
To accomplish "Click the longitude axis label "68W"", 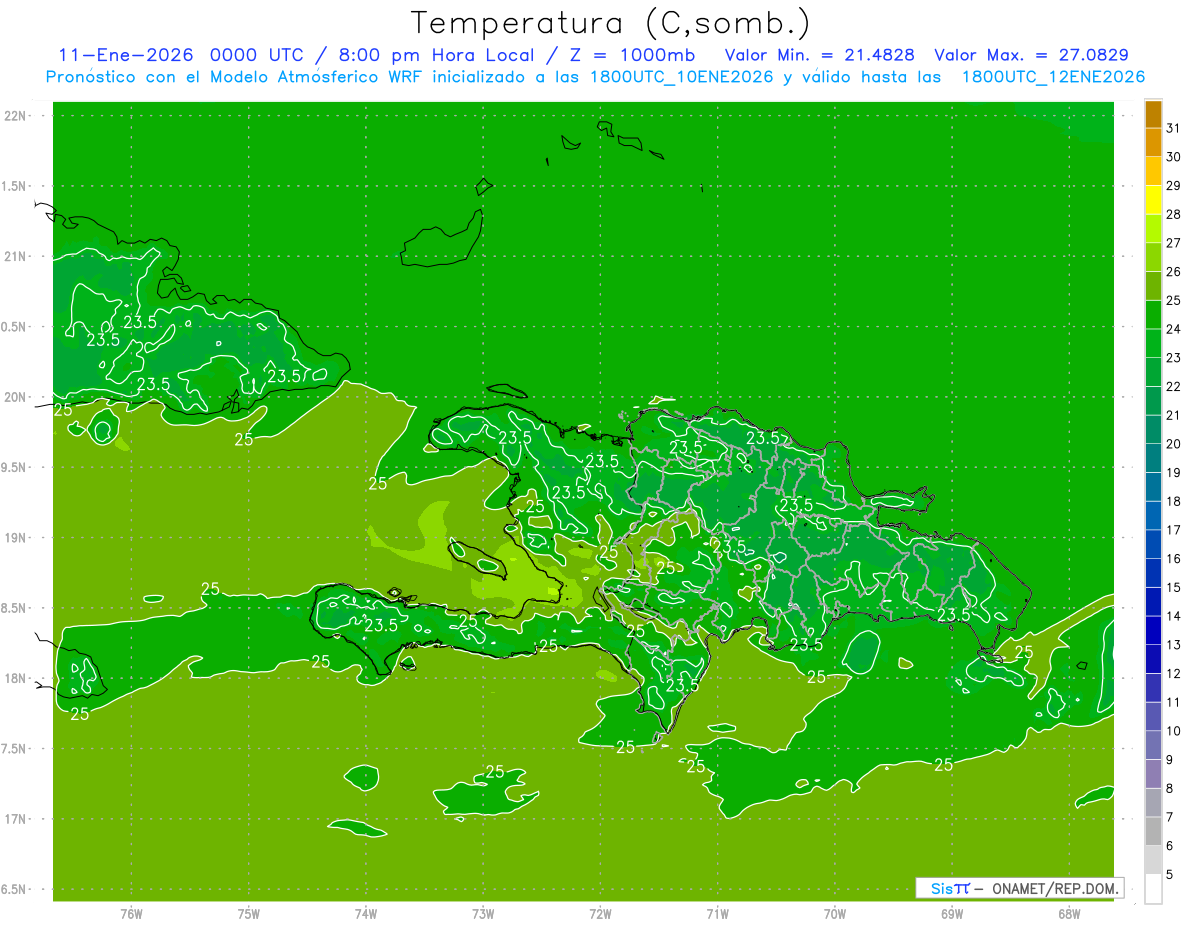I will [1069, 913].
